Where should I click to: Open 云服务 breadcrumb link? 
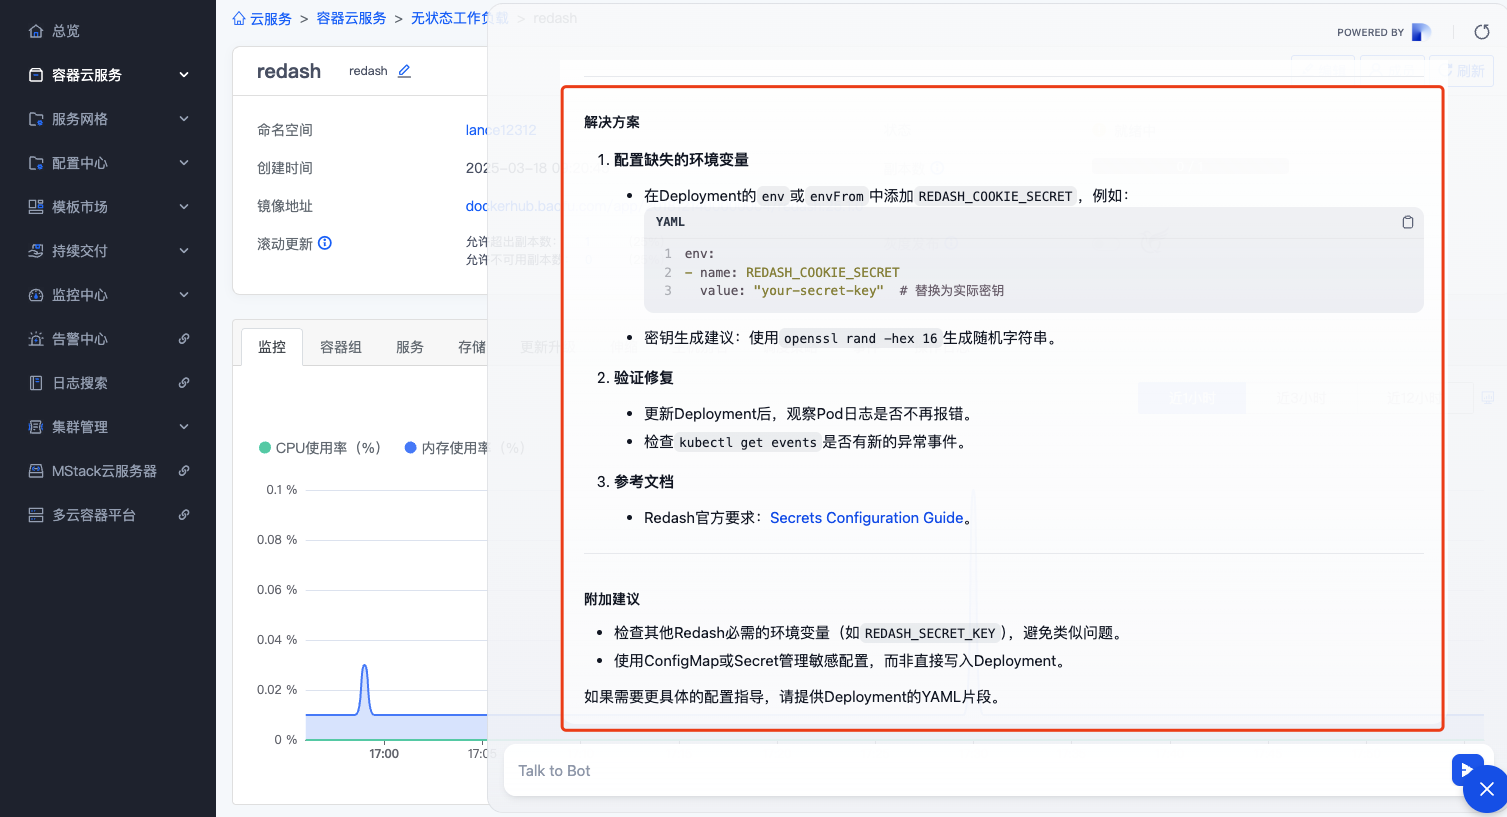pos(271,18)
